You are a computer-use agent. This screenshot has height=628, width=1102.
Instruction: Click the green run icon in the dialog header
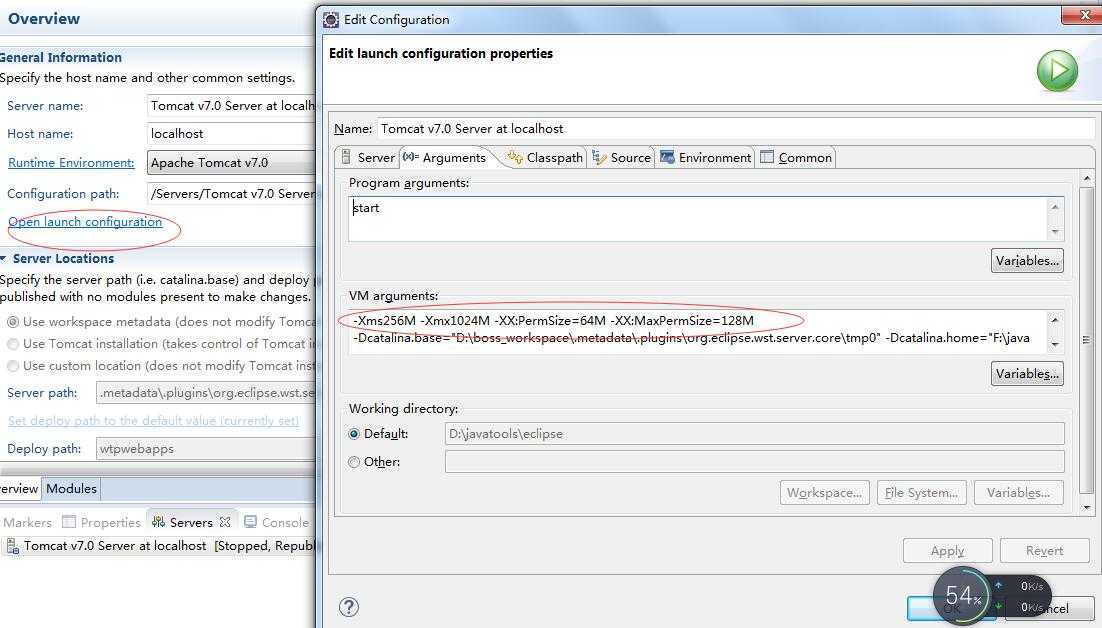click(1057, 70)
